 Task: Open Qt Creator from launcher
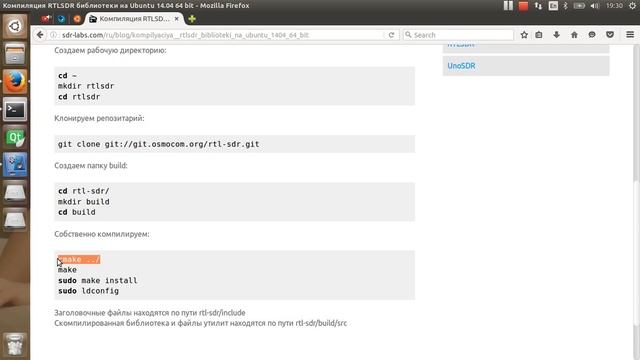[x=15, y=137]
